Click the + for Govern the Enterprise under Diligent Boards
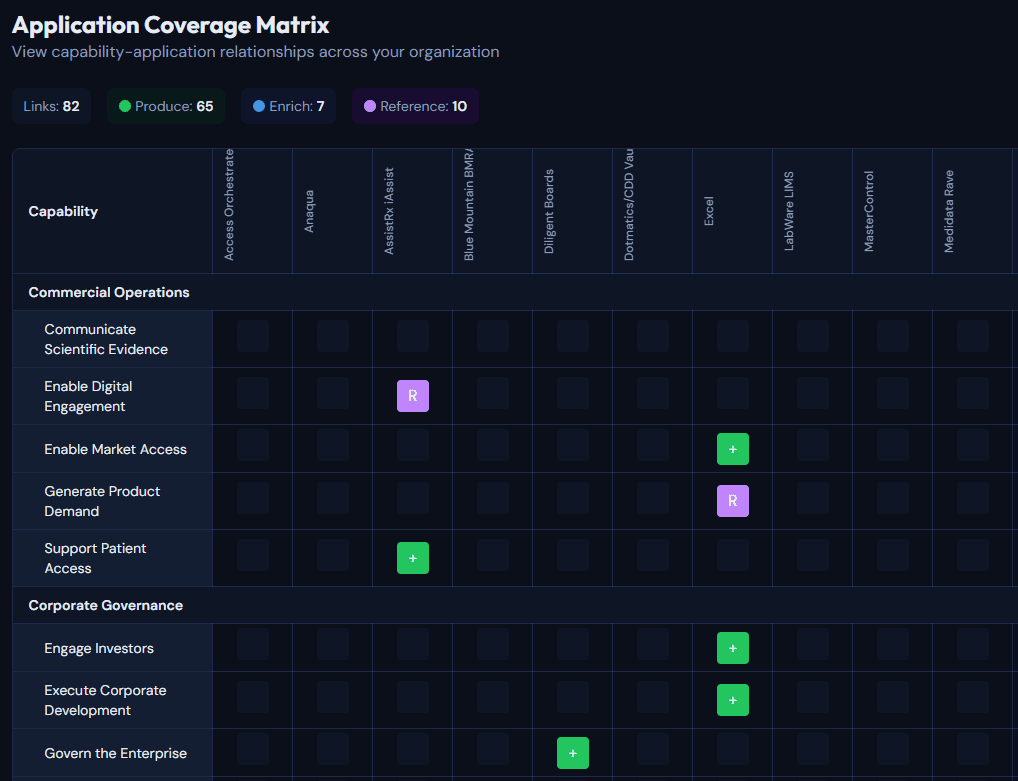The image size is (1018, 781). [x=573, y=753]
